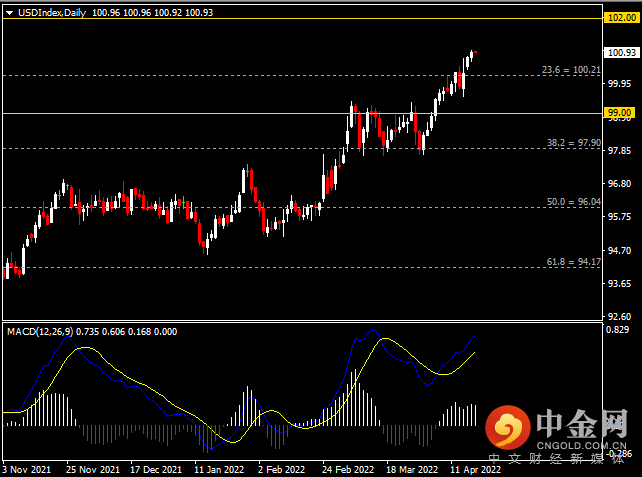Image resolution: width=642 pixels, height=477 pixels.
Task: Select the 99.00 yellow price label
Action: [619, 113]
